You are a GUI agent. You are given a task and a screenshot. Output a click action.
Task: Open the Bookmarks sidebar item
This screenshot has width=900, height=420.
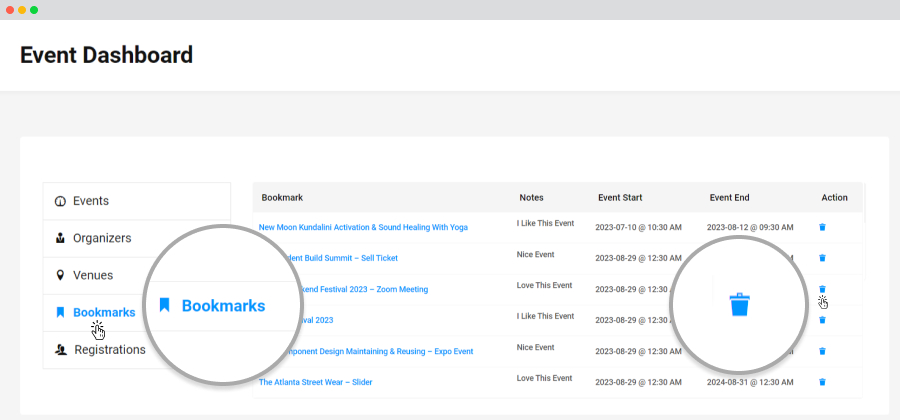(95, 313)
